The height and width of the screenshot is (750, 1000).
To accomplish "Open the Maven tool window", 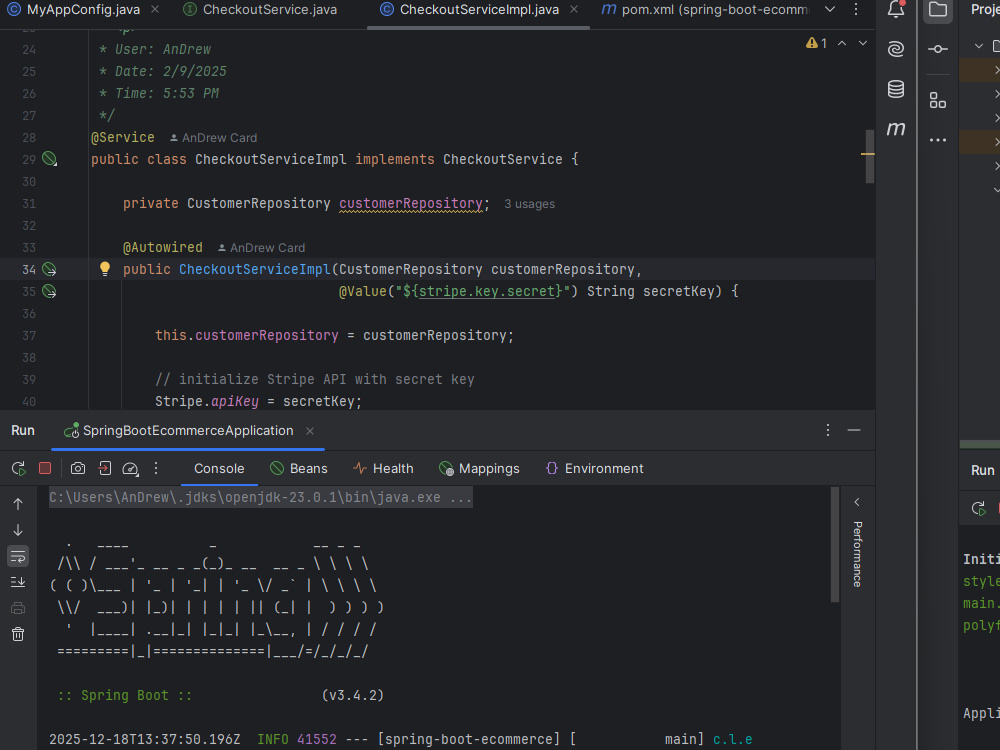I will point(895,129).
